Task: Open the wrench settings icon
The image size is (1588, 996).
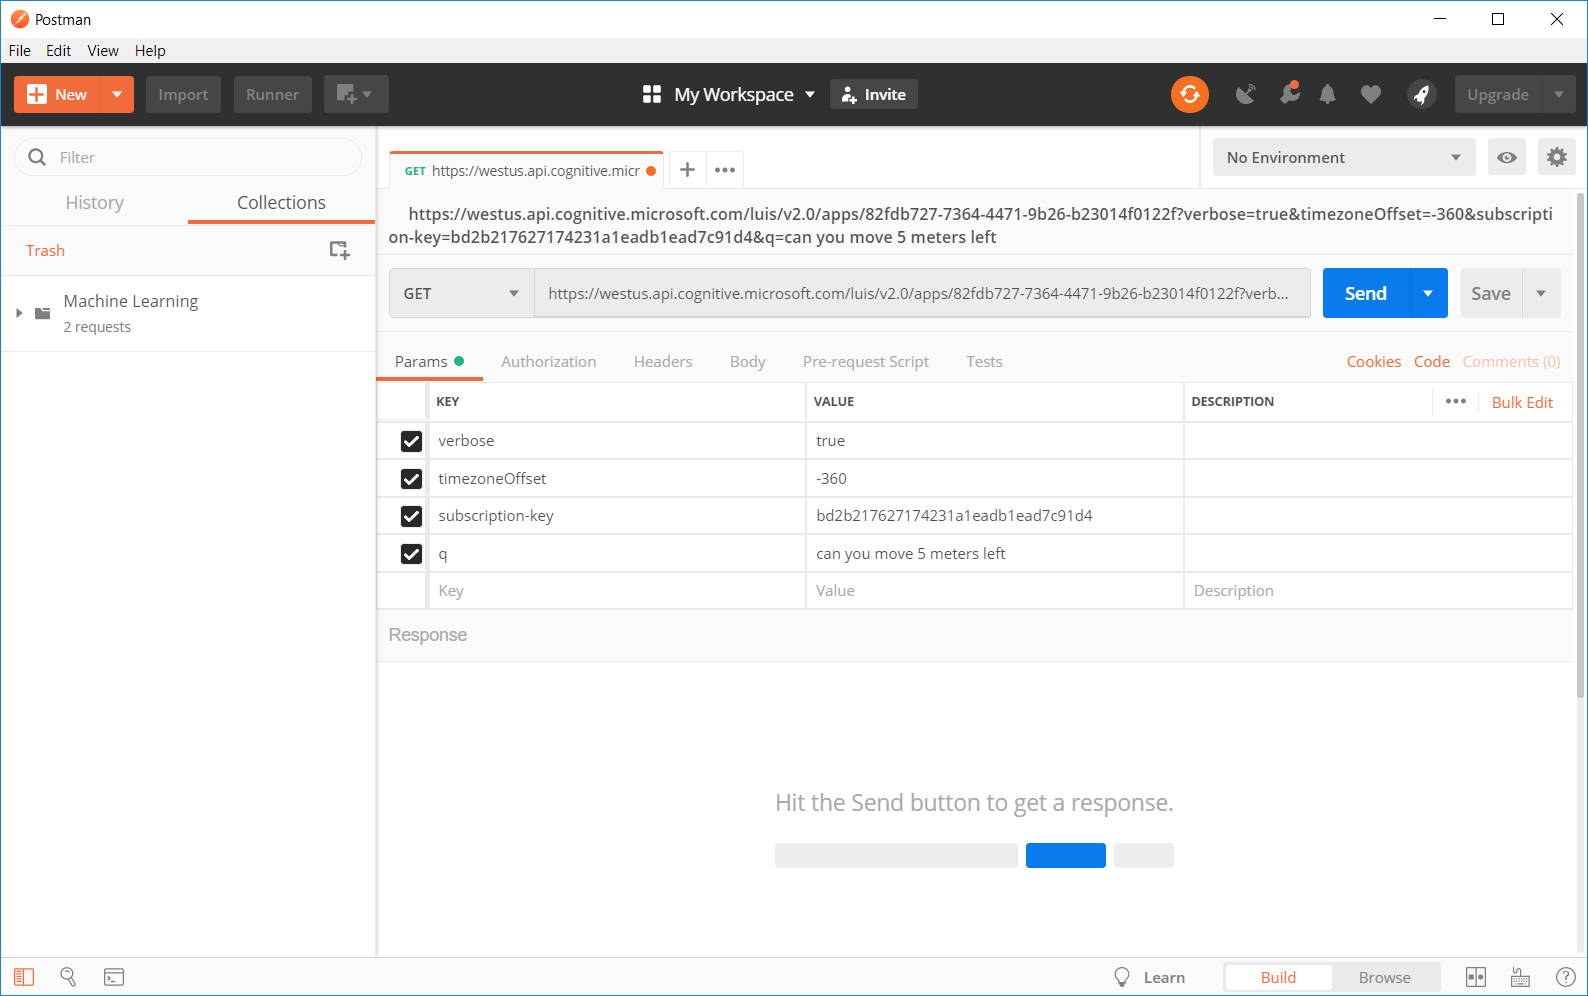Action: coord(1290,93)
